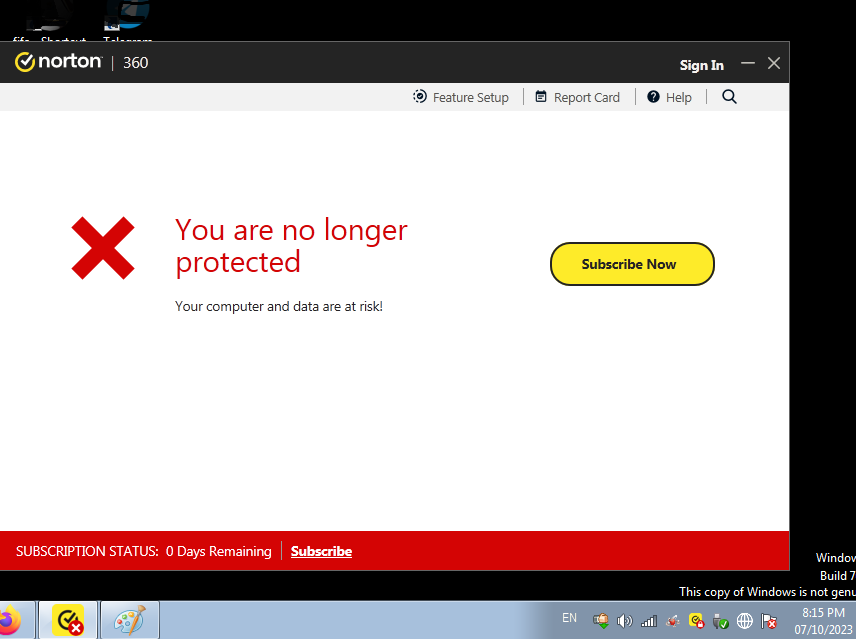Follow the Subscribe link in red status bar

[x=321, y=551]
